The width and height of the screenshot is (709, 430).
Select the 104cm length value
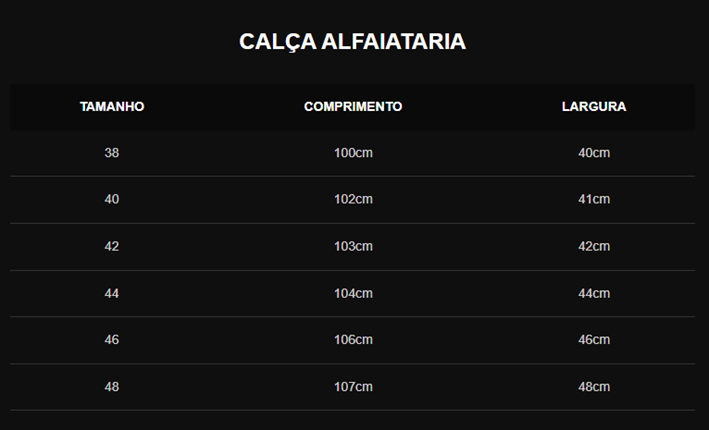click(353, 293)
